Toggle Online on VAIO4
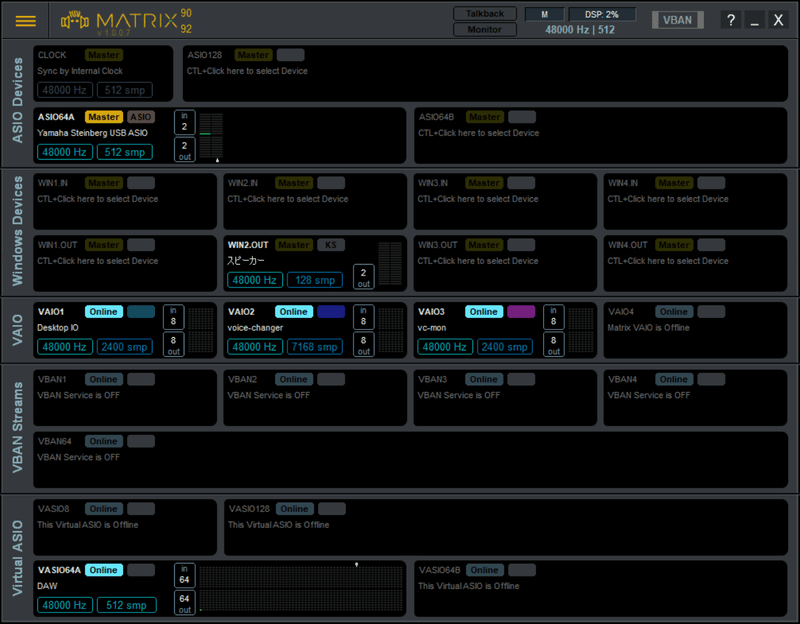 [x=674, y=312]
